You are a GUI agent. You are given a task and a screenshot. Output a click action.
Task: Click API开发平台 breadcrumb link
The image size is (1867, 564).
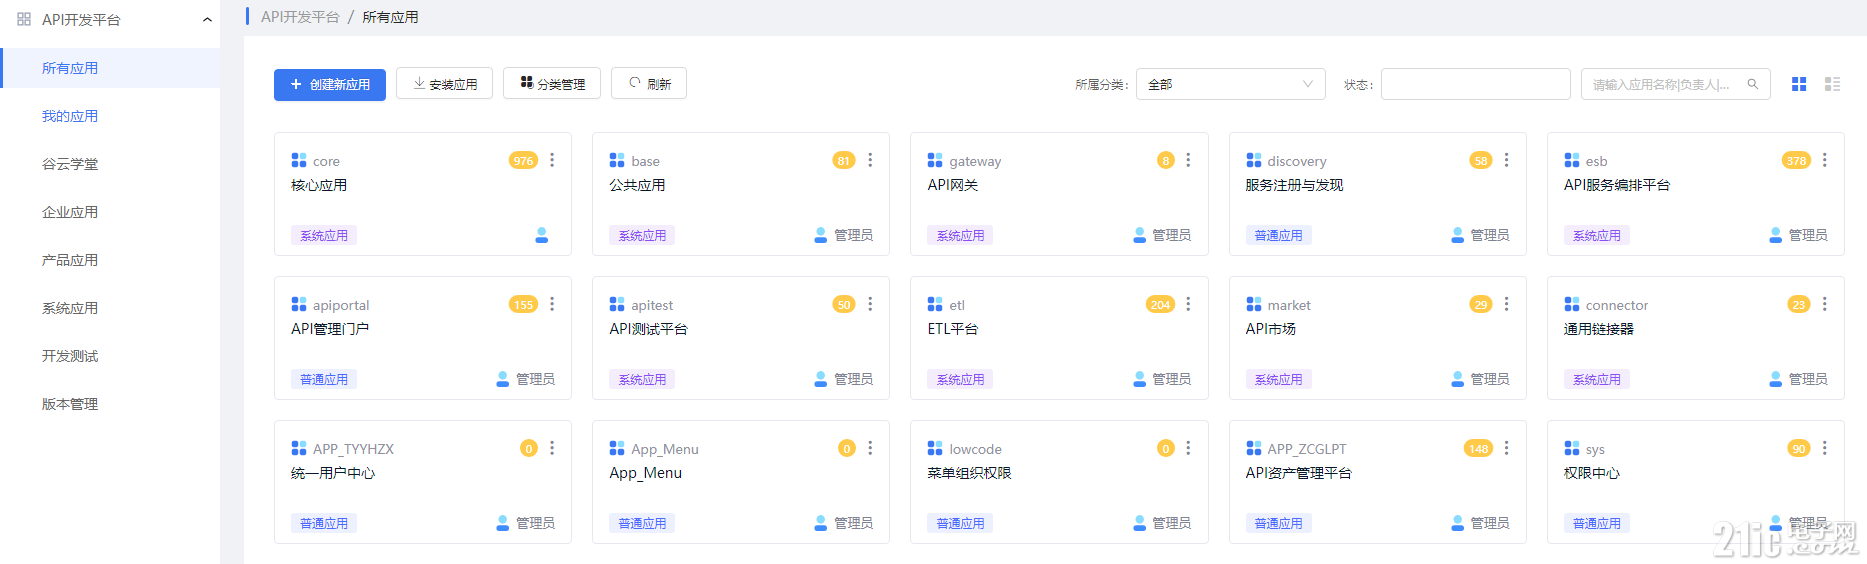[x=300, y=17]
